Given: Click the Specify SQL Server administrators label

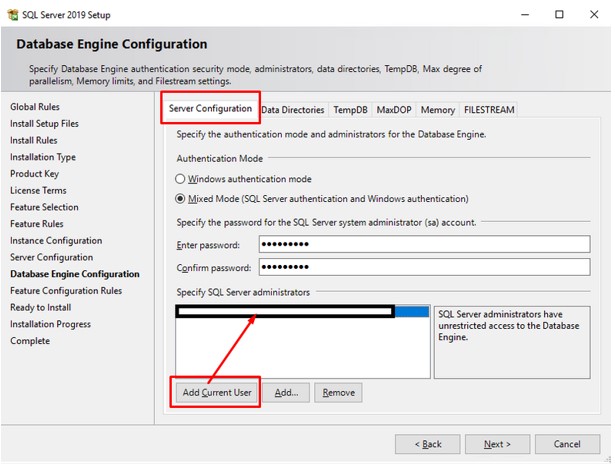Looking at the screenshot, I should tap(243, 292).
